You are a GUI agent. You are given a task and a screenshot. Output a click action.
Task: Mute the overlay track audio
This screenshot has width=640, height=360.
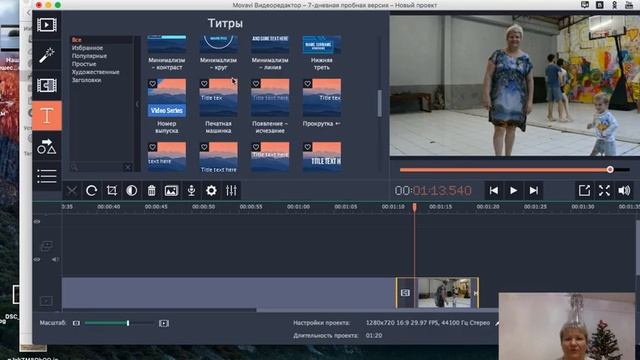coord(55,260)
